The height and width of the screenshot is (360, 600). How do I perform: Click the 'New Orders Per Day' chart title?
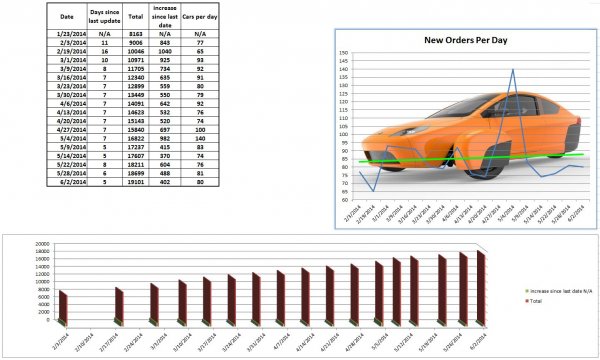pyautogui.click(x=466, y=40)
